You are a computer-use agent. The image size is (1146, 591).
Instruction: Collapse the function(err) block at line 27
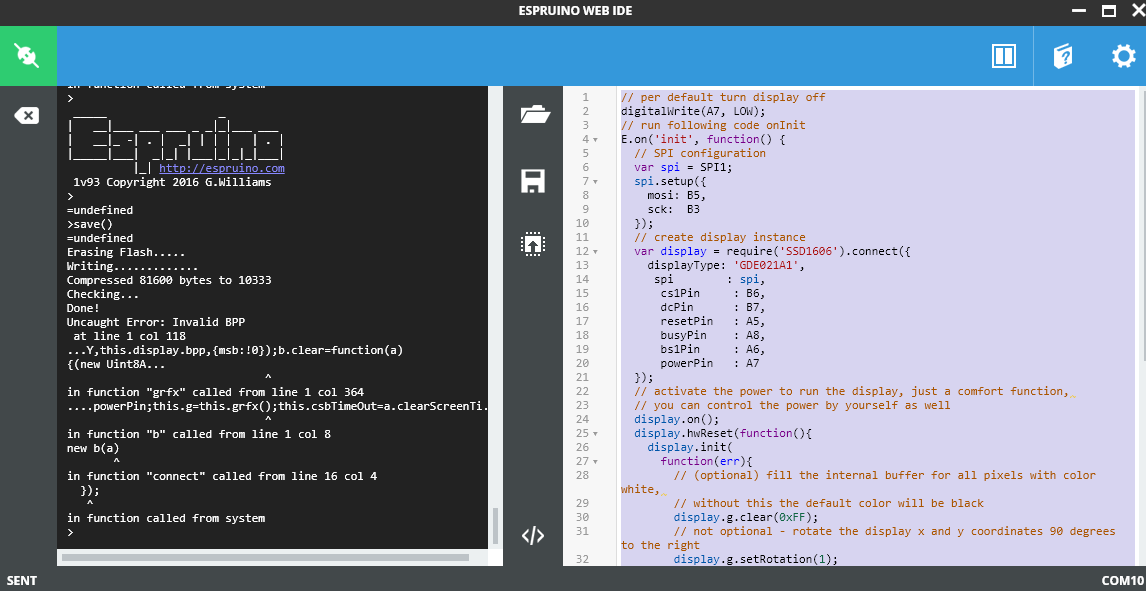pos(596,462)
